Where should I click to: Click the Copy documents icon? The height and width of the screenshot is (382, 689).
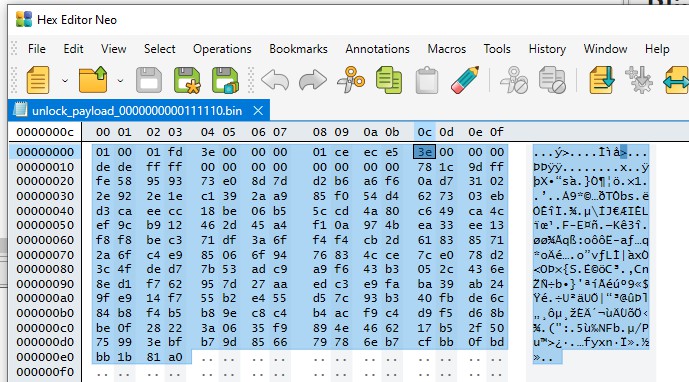[389, 80]
